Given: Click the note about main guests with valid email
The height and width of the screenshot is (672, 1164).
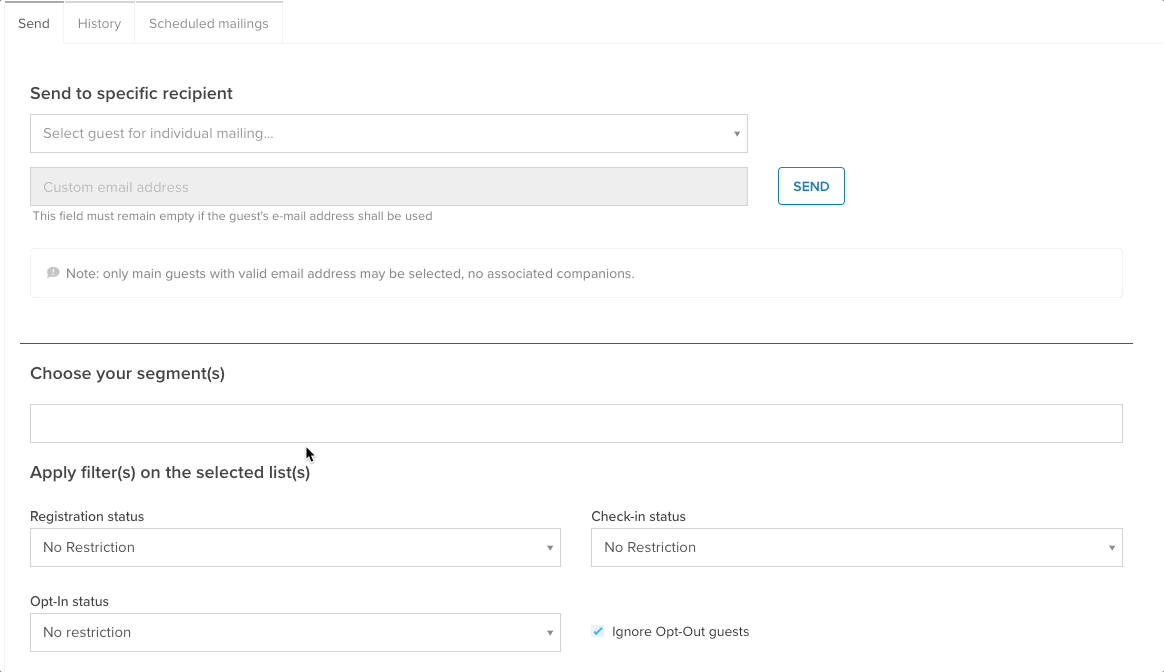Looking at the screenshot, I should (350, 274).
